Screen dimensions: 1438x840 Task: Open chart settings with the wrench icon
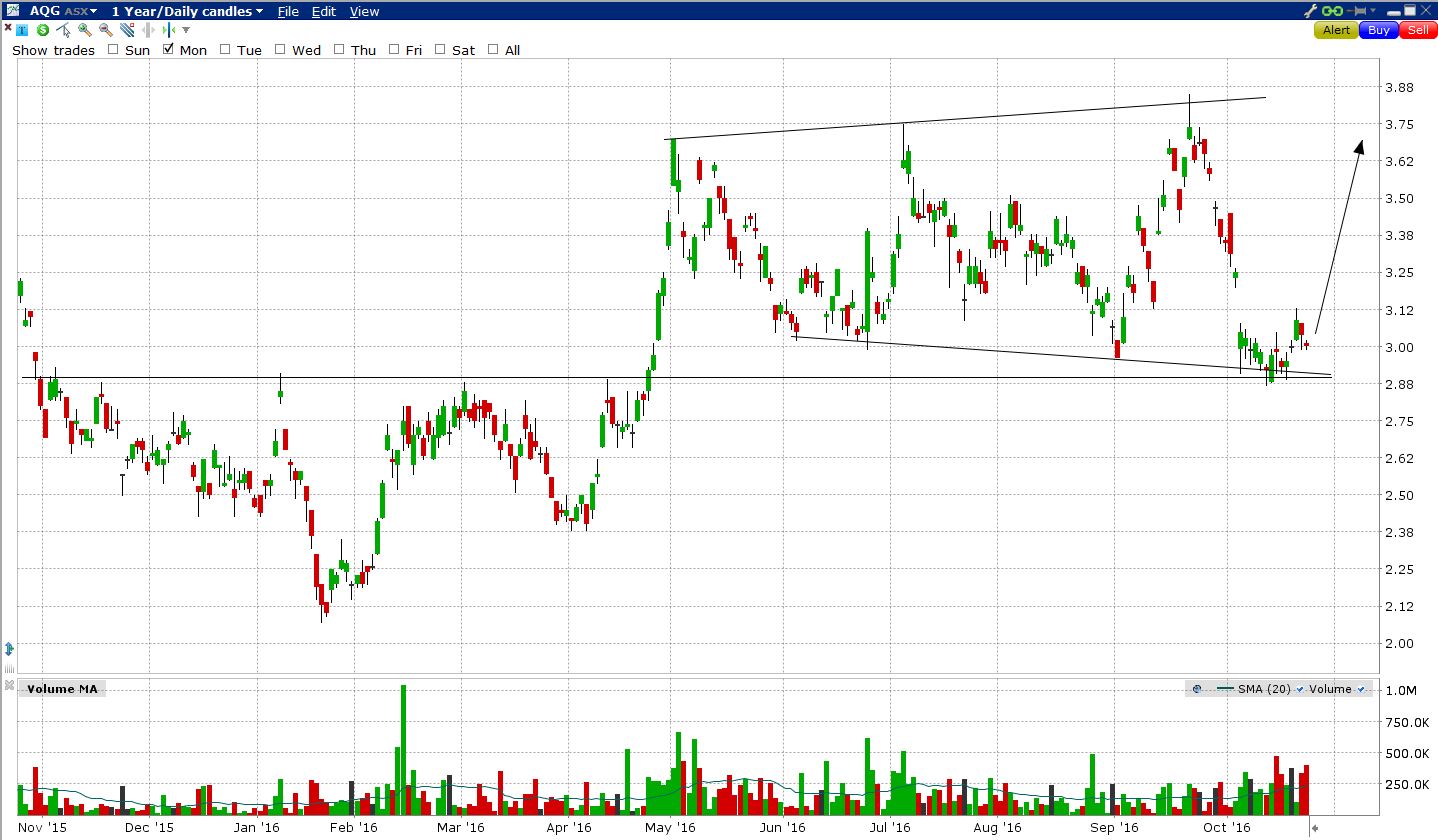(x=1311, y=10)
